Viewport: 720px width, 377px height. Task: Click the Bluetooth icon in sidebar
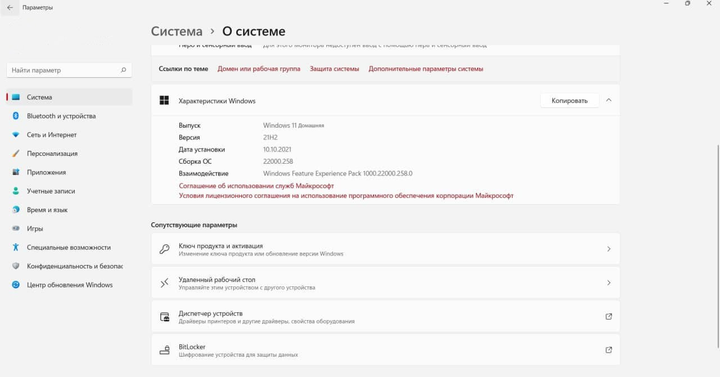(16, 116)
